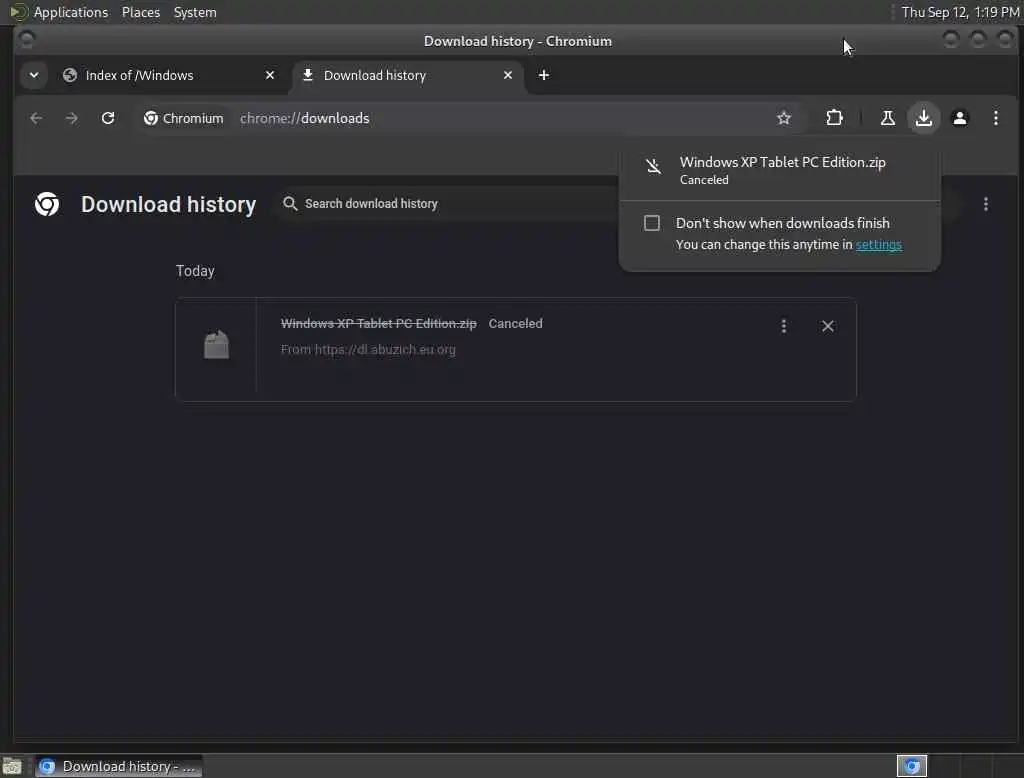This screenshot has height=778, width=1024.
Task: Click the clock Thu Sep 12, 1:19 PM
Action: (x=960, y=12)
